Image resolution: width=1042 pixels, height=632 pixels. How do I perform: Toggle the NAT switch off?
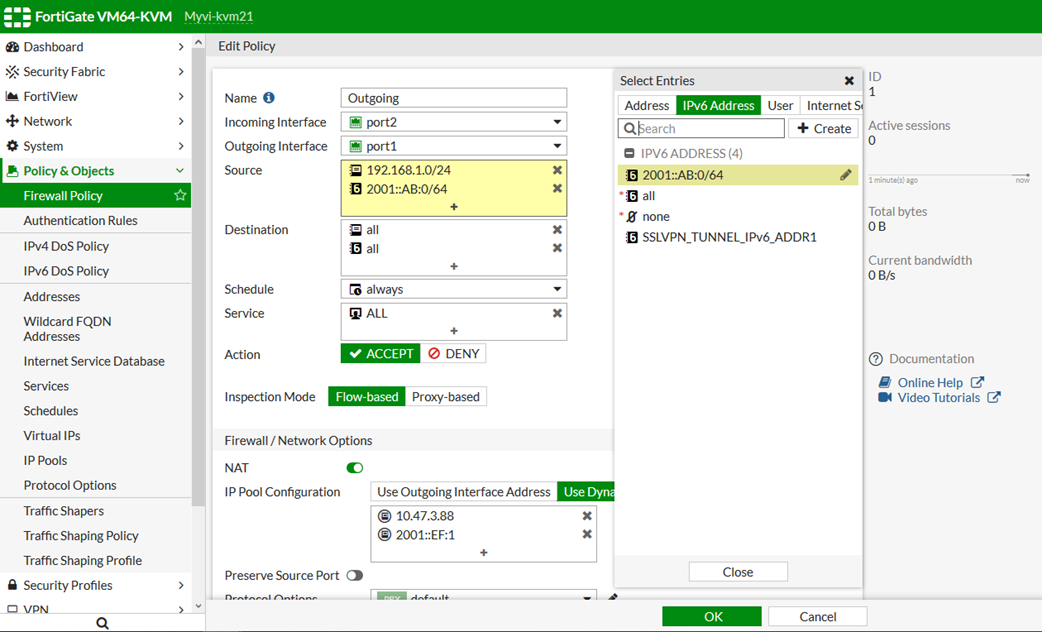point(354,468)
